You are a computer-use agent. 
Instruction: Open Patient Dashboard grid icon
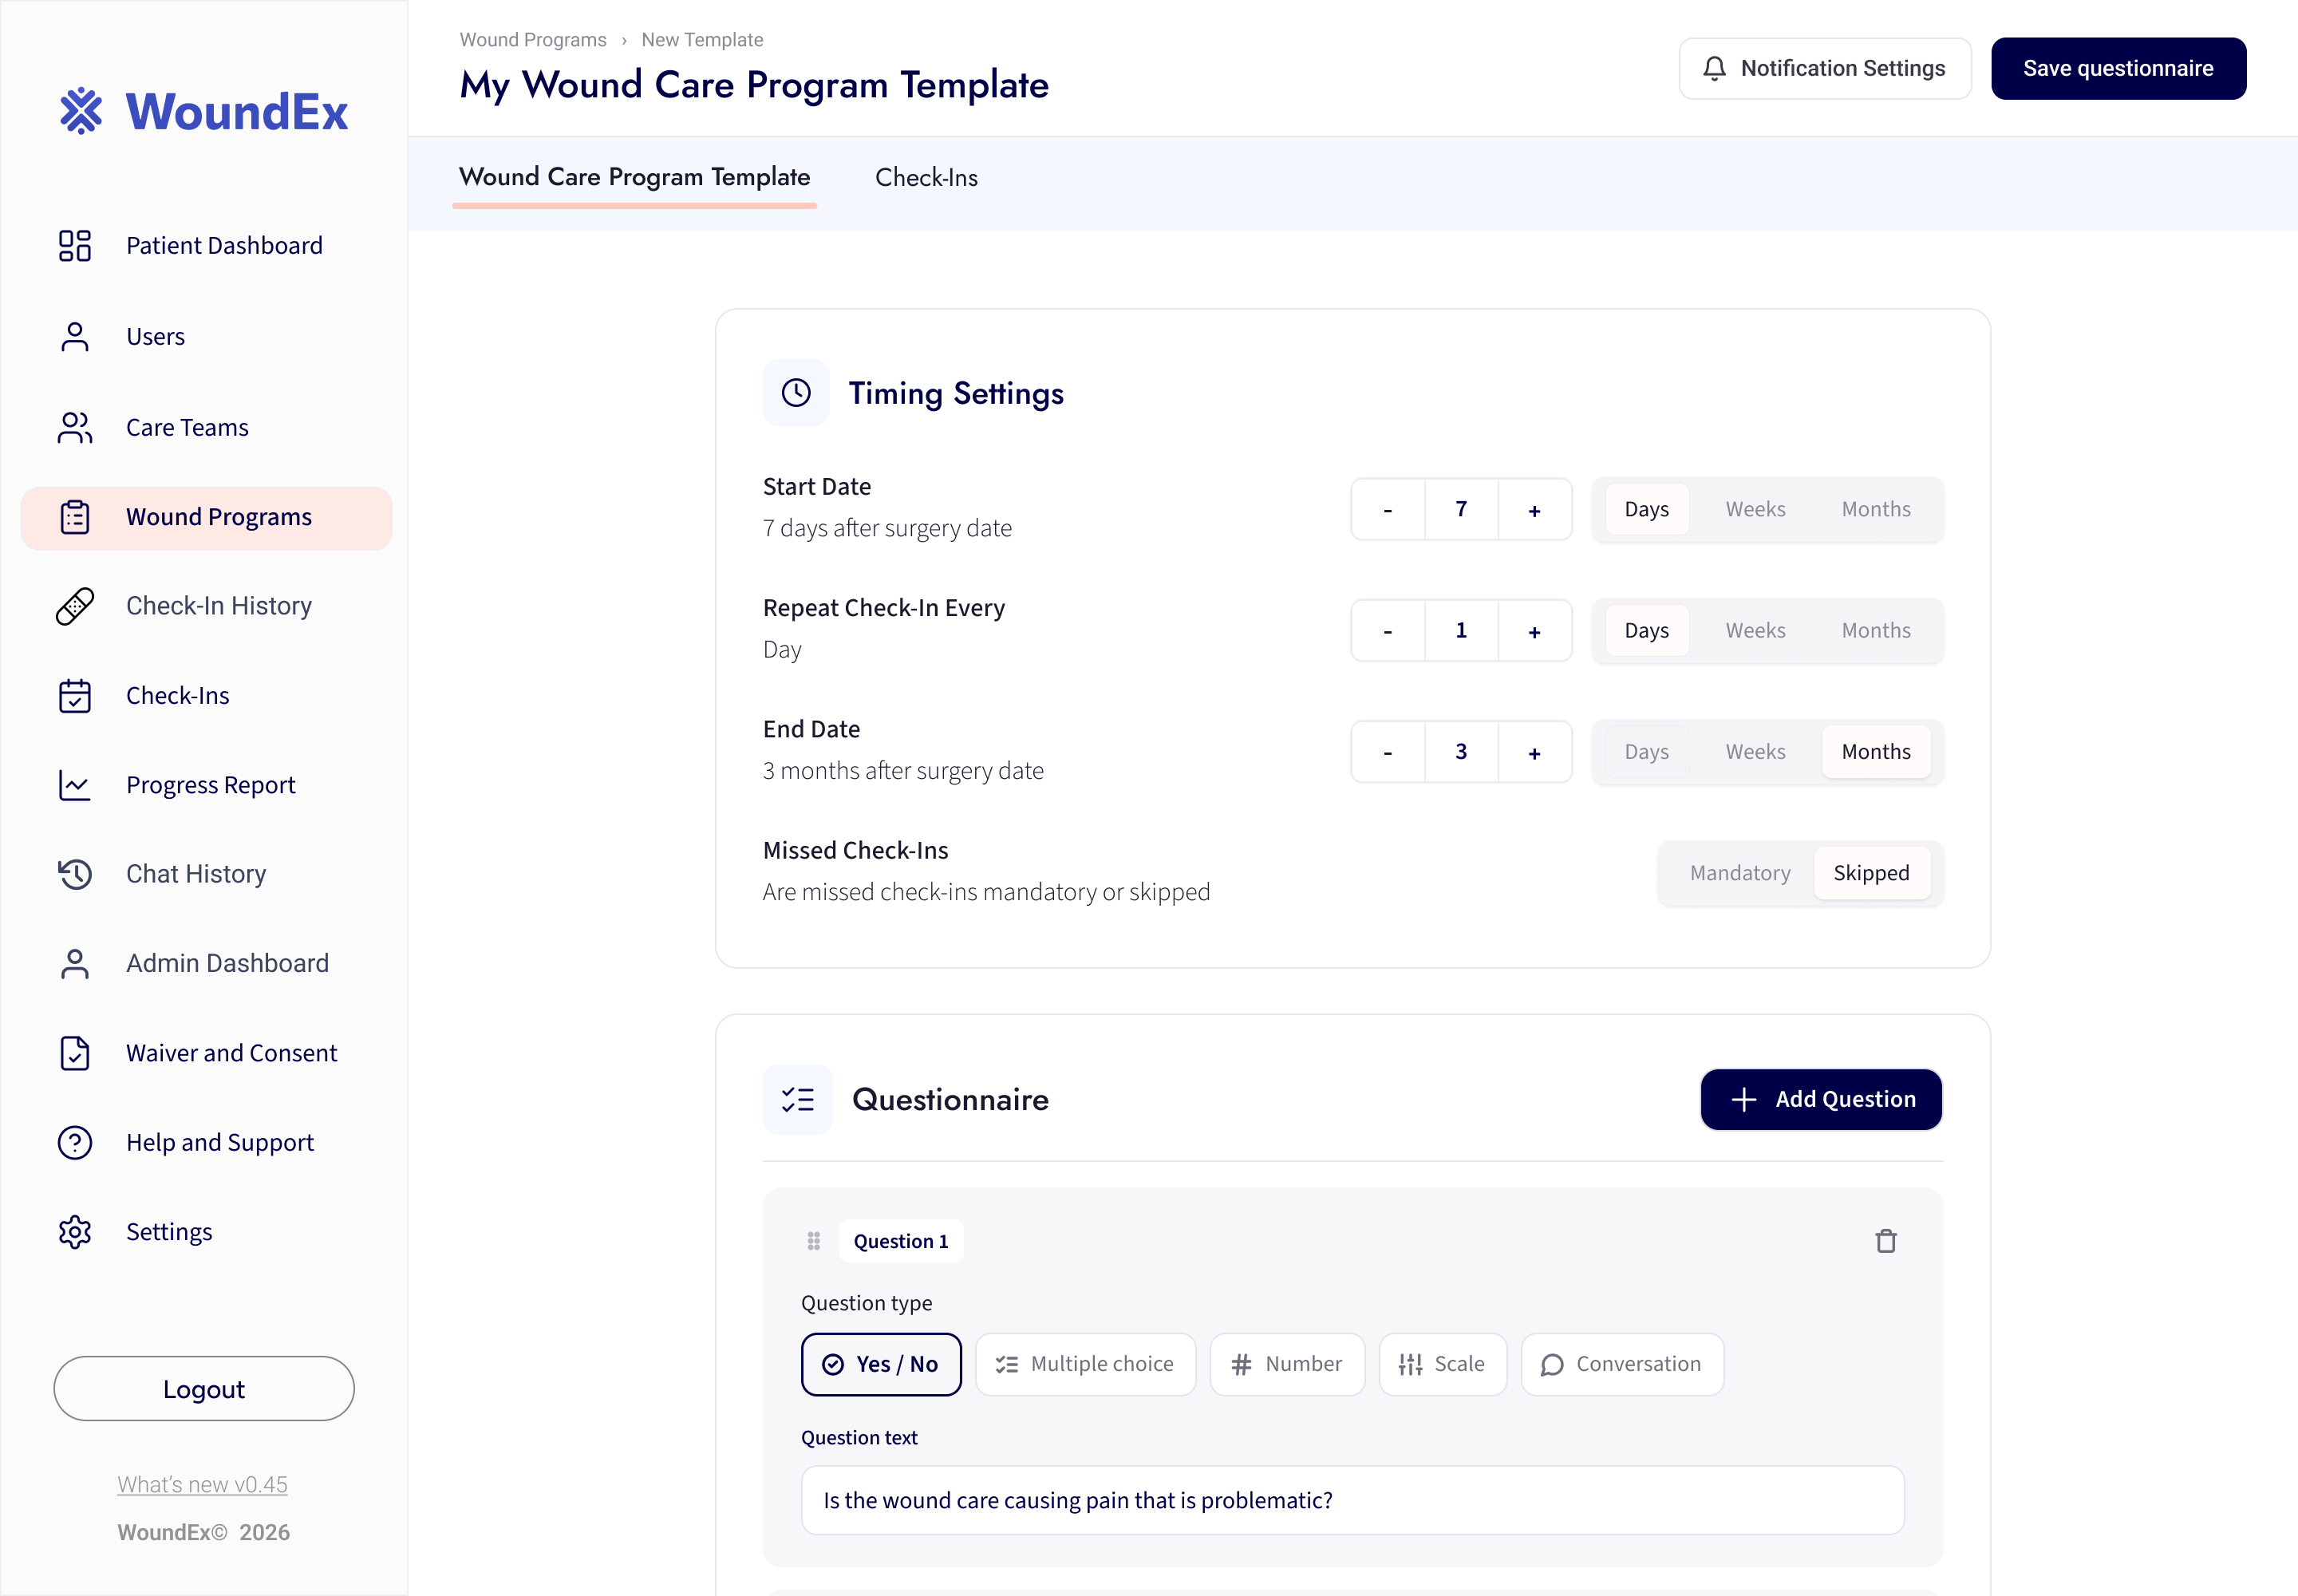click(75, 246)
